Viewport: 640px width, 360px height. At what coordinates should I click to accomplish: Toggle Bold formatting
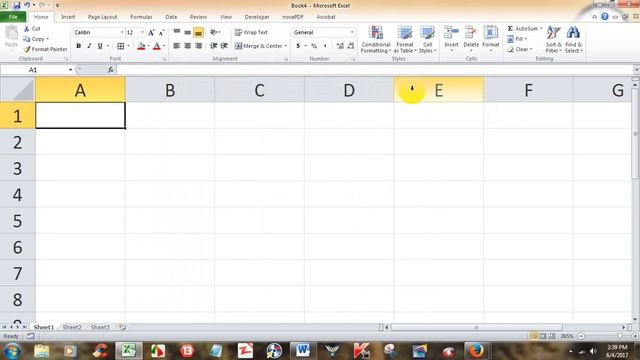78,46
